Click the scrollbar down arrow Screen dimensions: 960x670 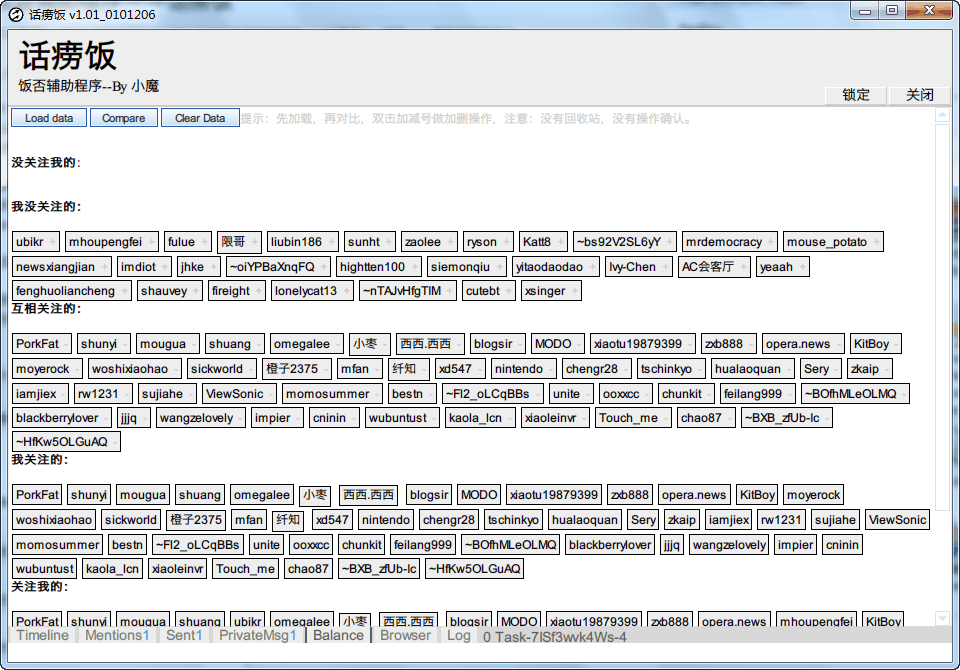pos(942,618)
